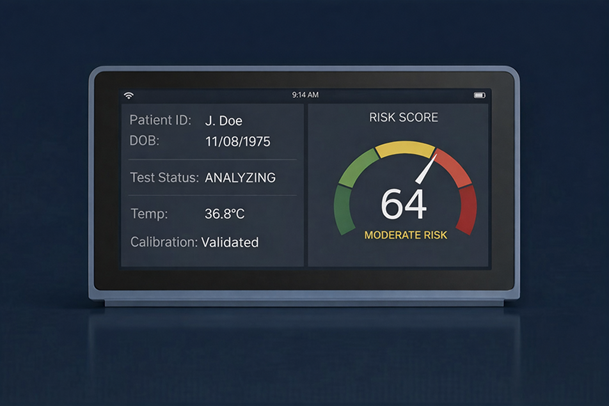Tap the ANALYZING status value
The width and height of the screenshot is (609, 406).
pos(240,178)
